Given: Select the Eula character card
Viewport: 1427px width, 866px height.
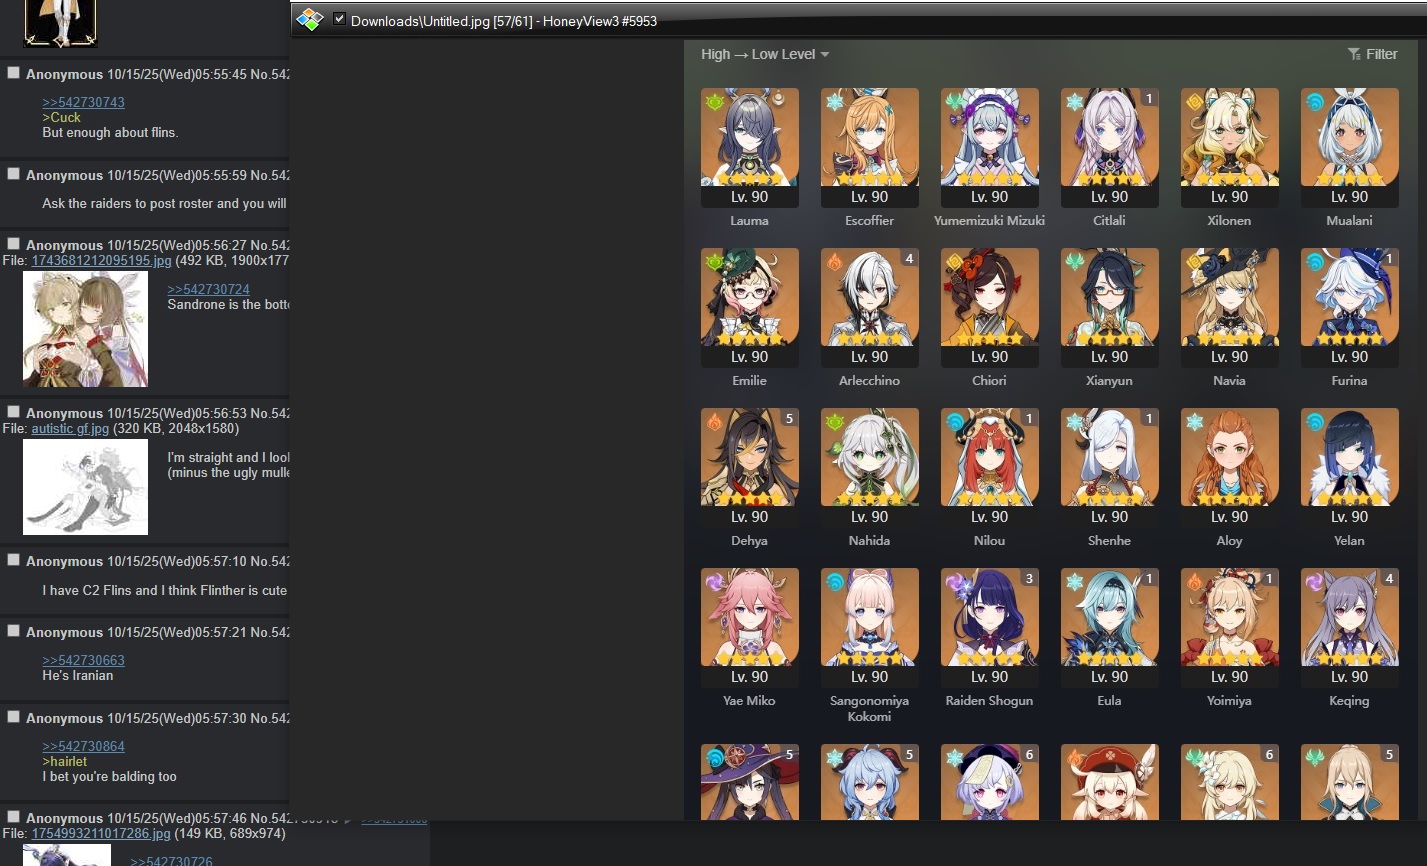Looking at the screenshot, I should click(1110, 628).
